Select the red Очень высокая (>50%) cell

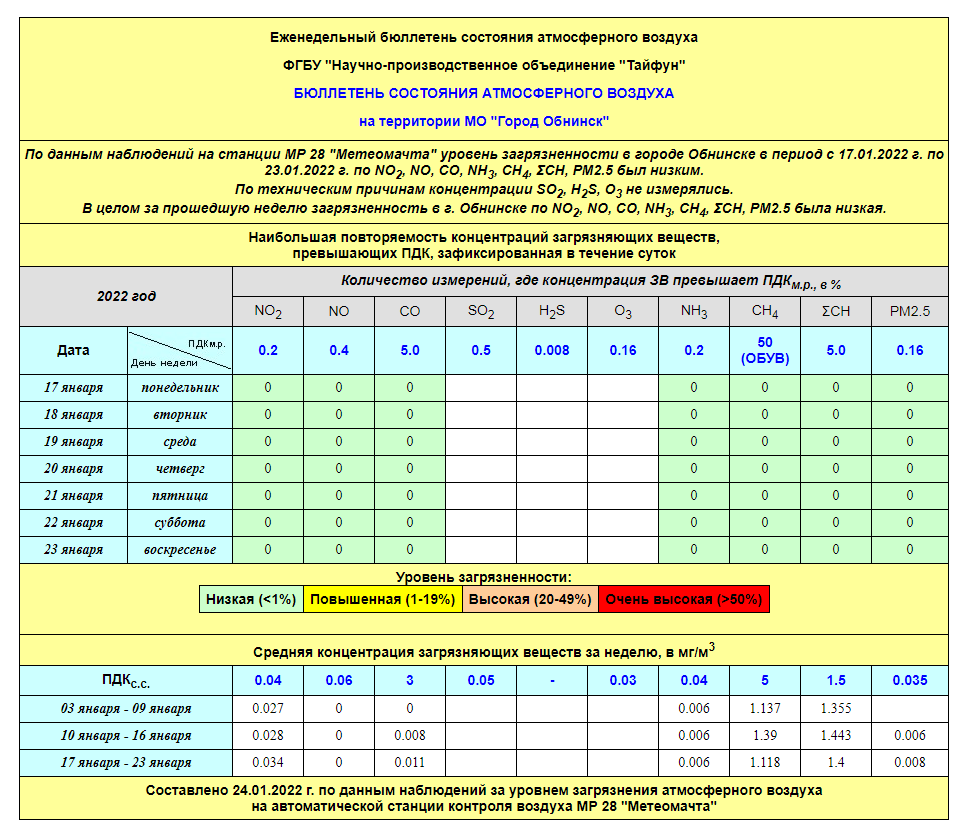click(684, 600)
